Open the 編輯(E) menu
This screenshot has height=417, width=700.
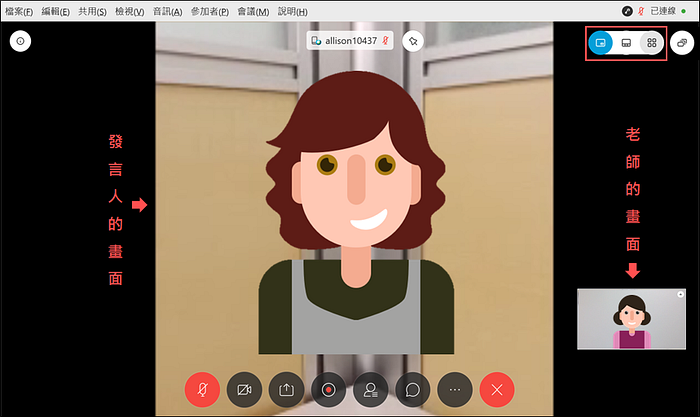[55, 12]
